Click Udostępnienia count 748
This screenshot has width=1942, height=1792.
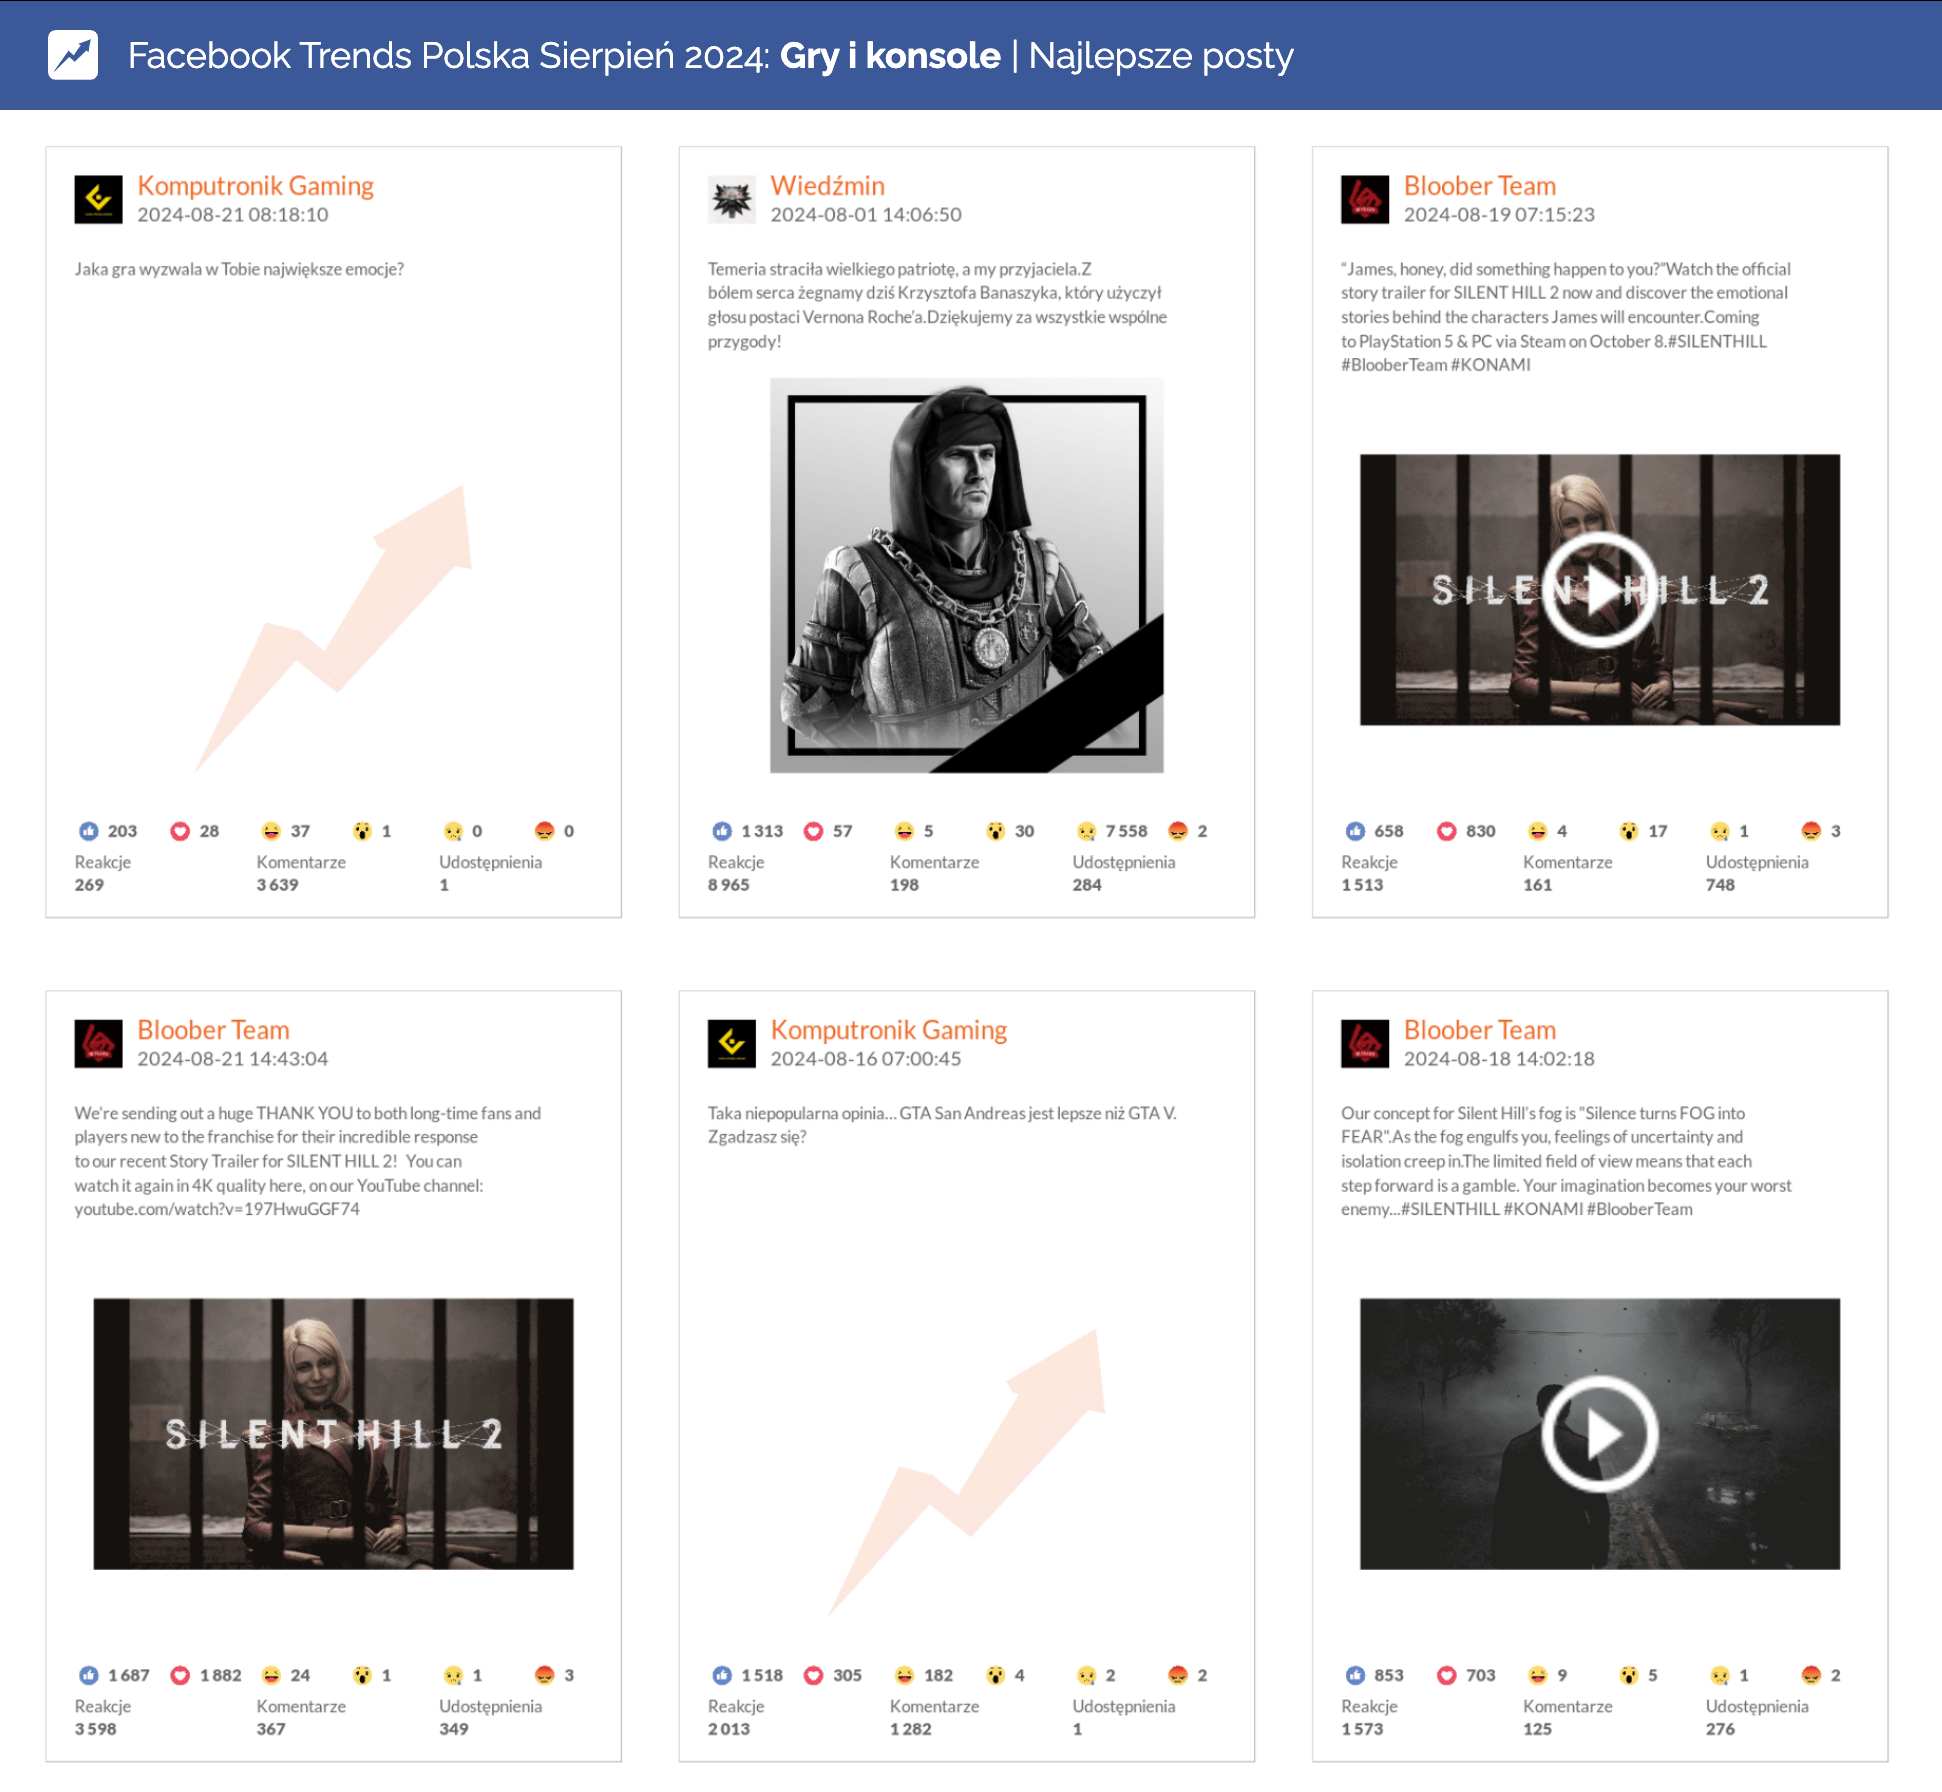1720,885
